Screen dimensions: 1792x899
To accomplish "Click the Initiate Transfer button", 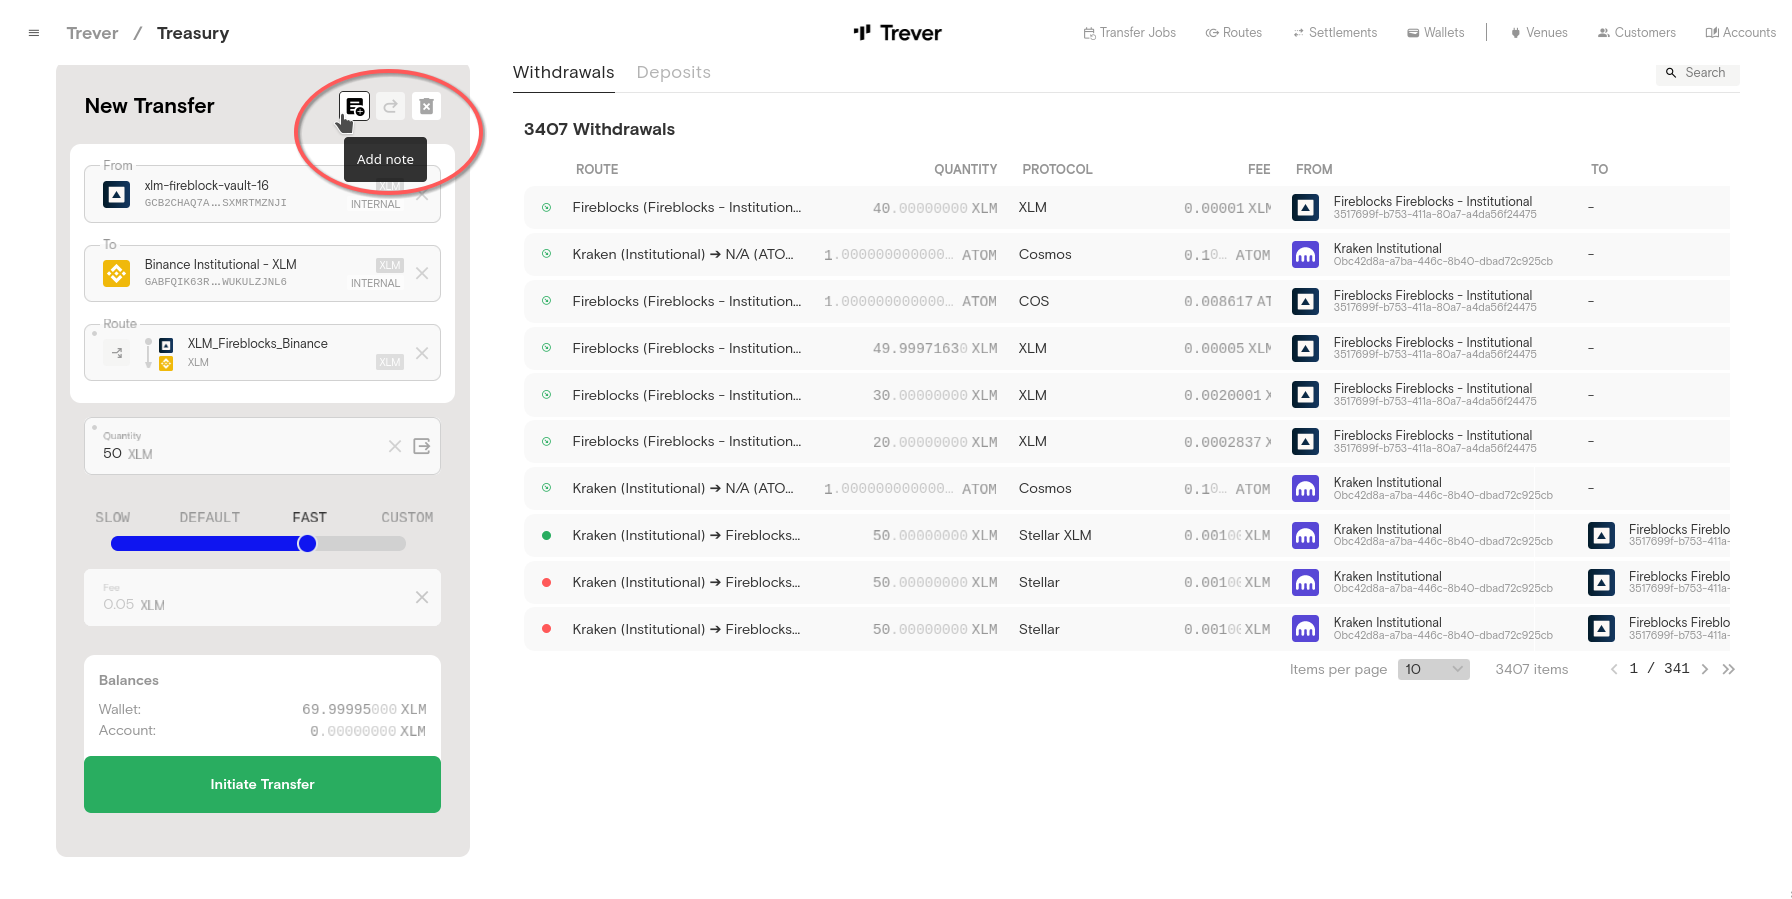I will 262,784.
